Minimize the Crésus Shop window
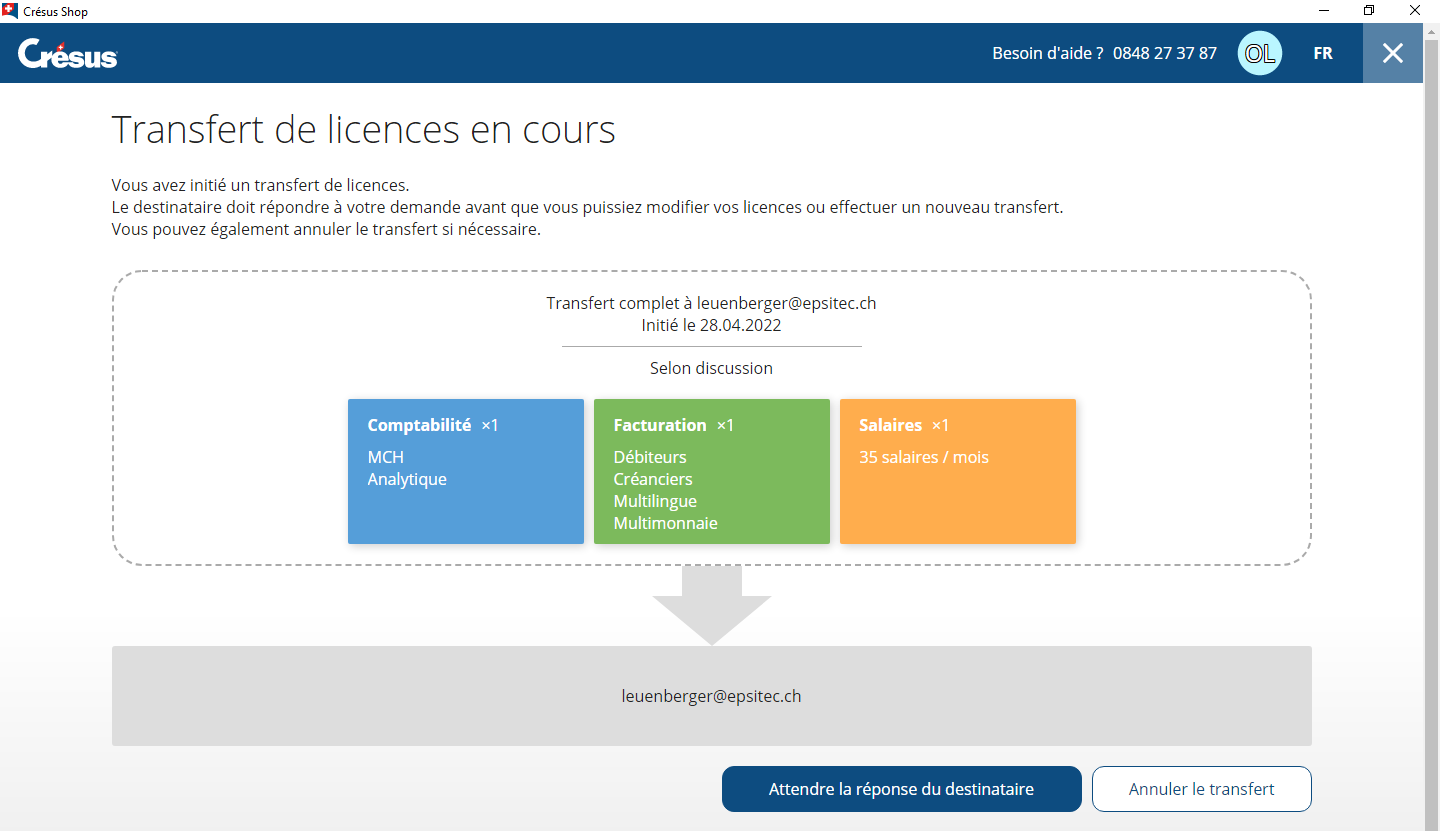This screenshot has height=831, width=1440. (1322, 11)
